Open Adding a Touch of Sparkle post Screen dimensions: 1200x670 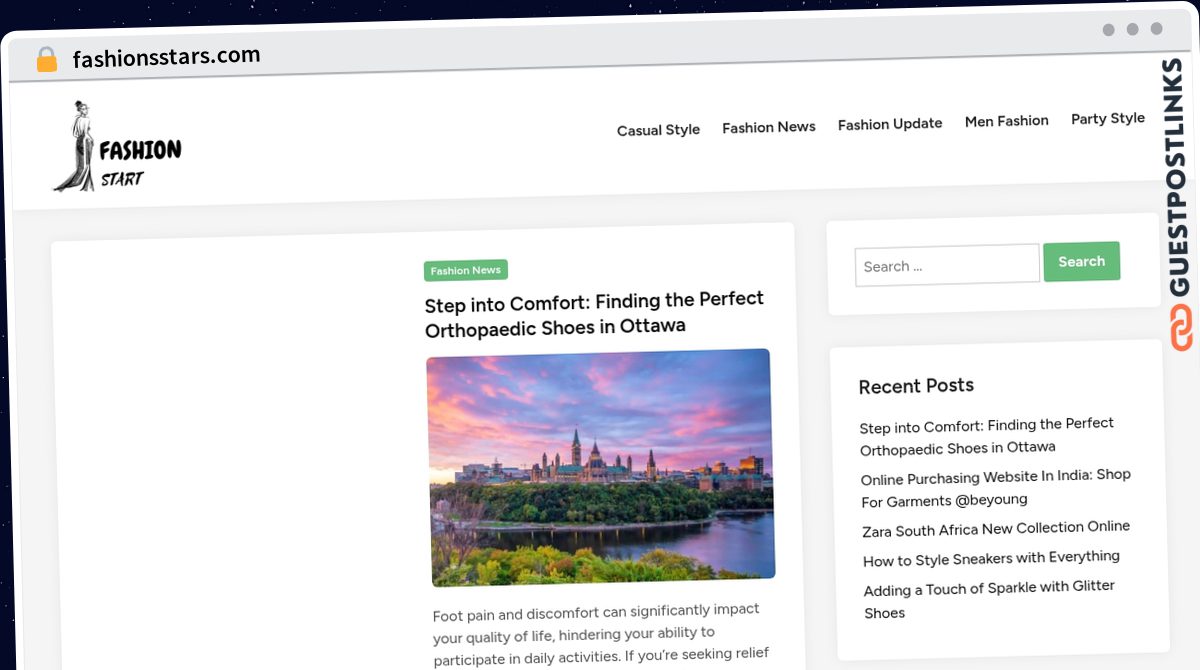[x=989, y=599]
